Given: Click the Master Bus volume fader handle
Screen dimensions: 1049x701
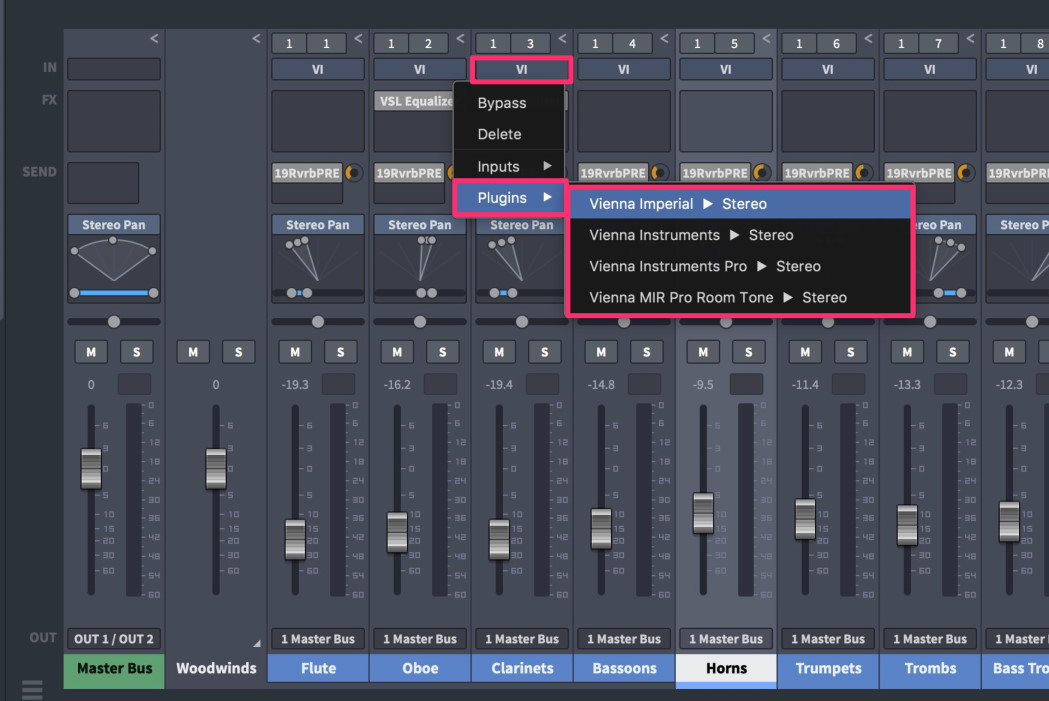Looking at the screenshot, I should point(91,469).
